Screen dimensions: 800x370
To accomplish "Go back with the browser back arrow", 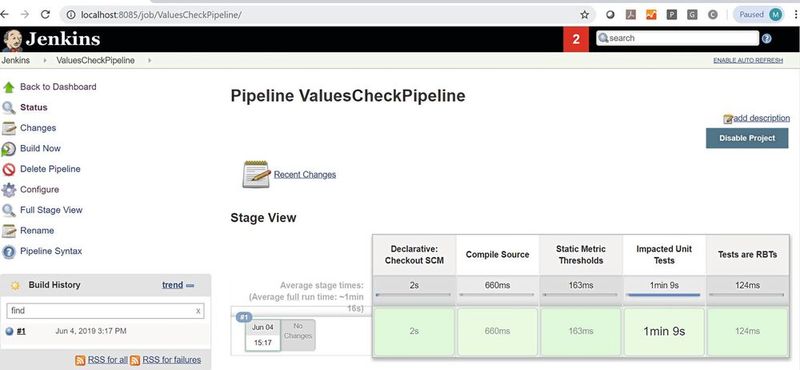I will click(4, 14).
